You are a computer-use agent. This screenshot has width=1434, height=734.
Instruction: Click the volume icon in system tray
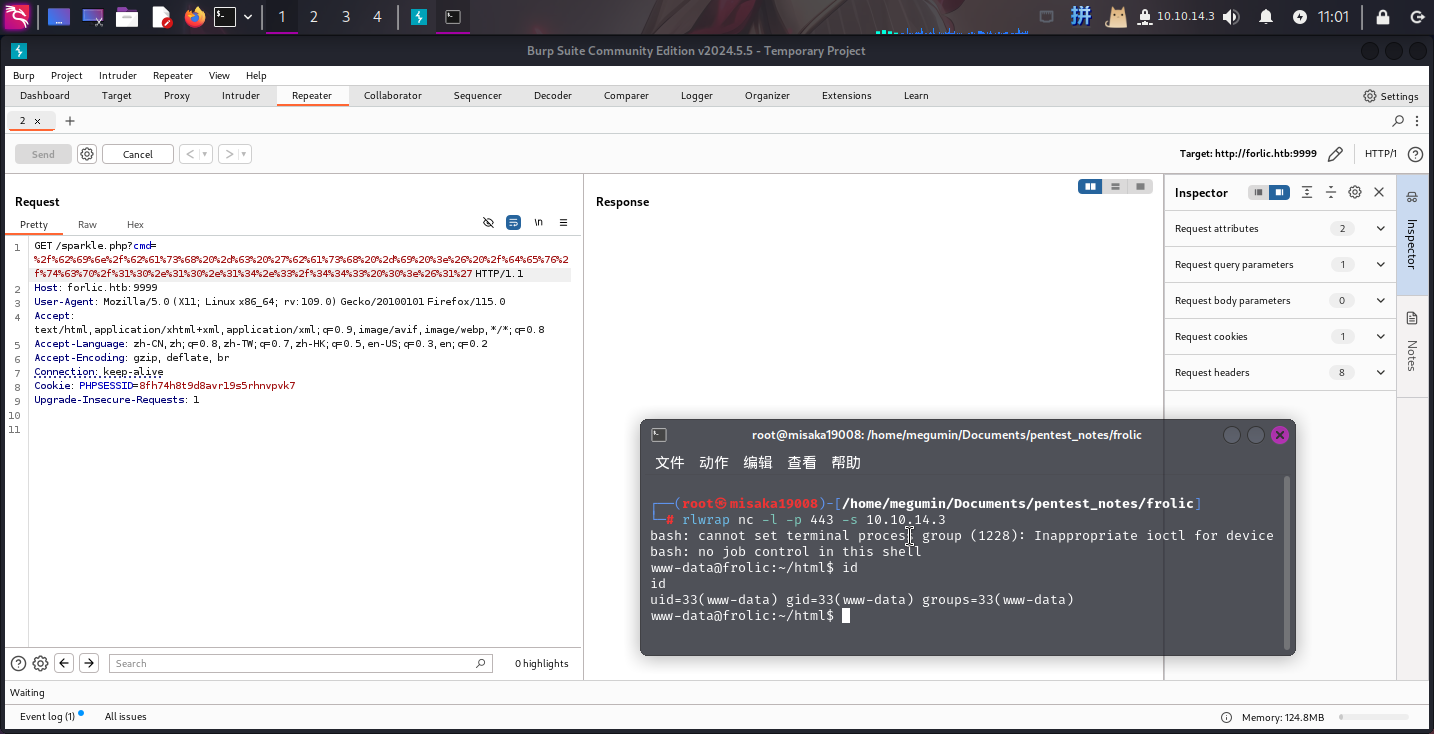[x=1230, y=17]
